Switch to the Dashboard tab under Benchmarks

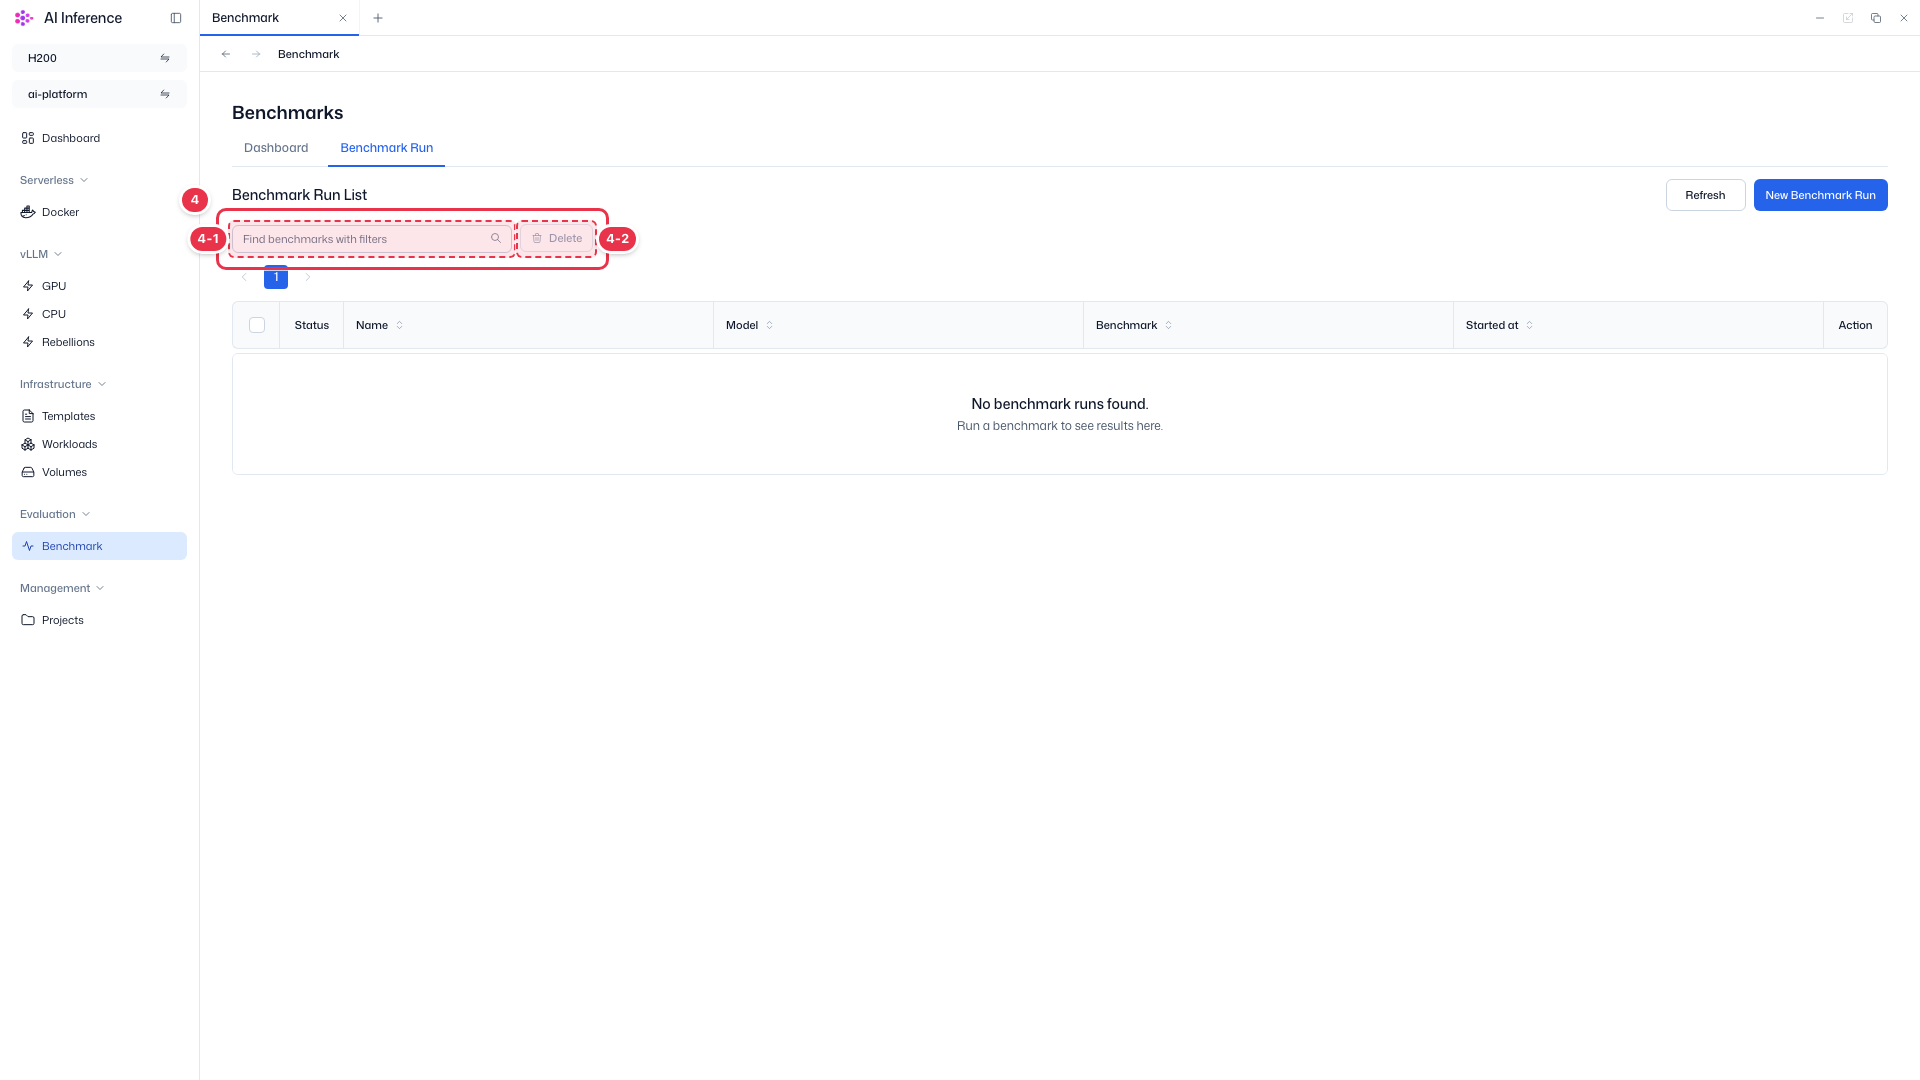(x=276, y=148)
